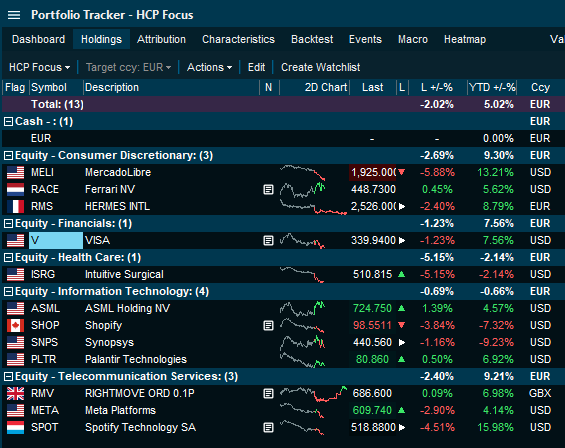Sort by the Last column header
This screenshot has height=448, width=565.
tap(373, 88)
